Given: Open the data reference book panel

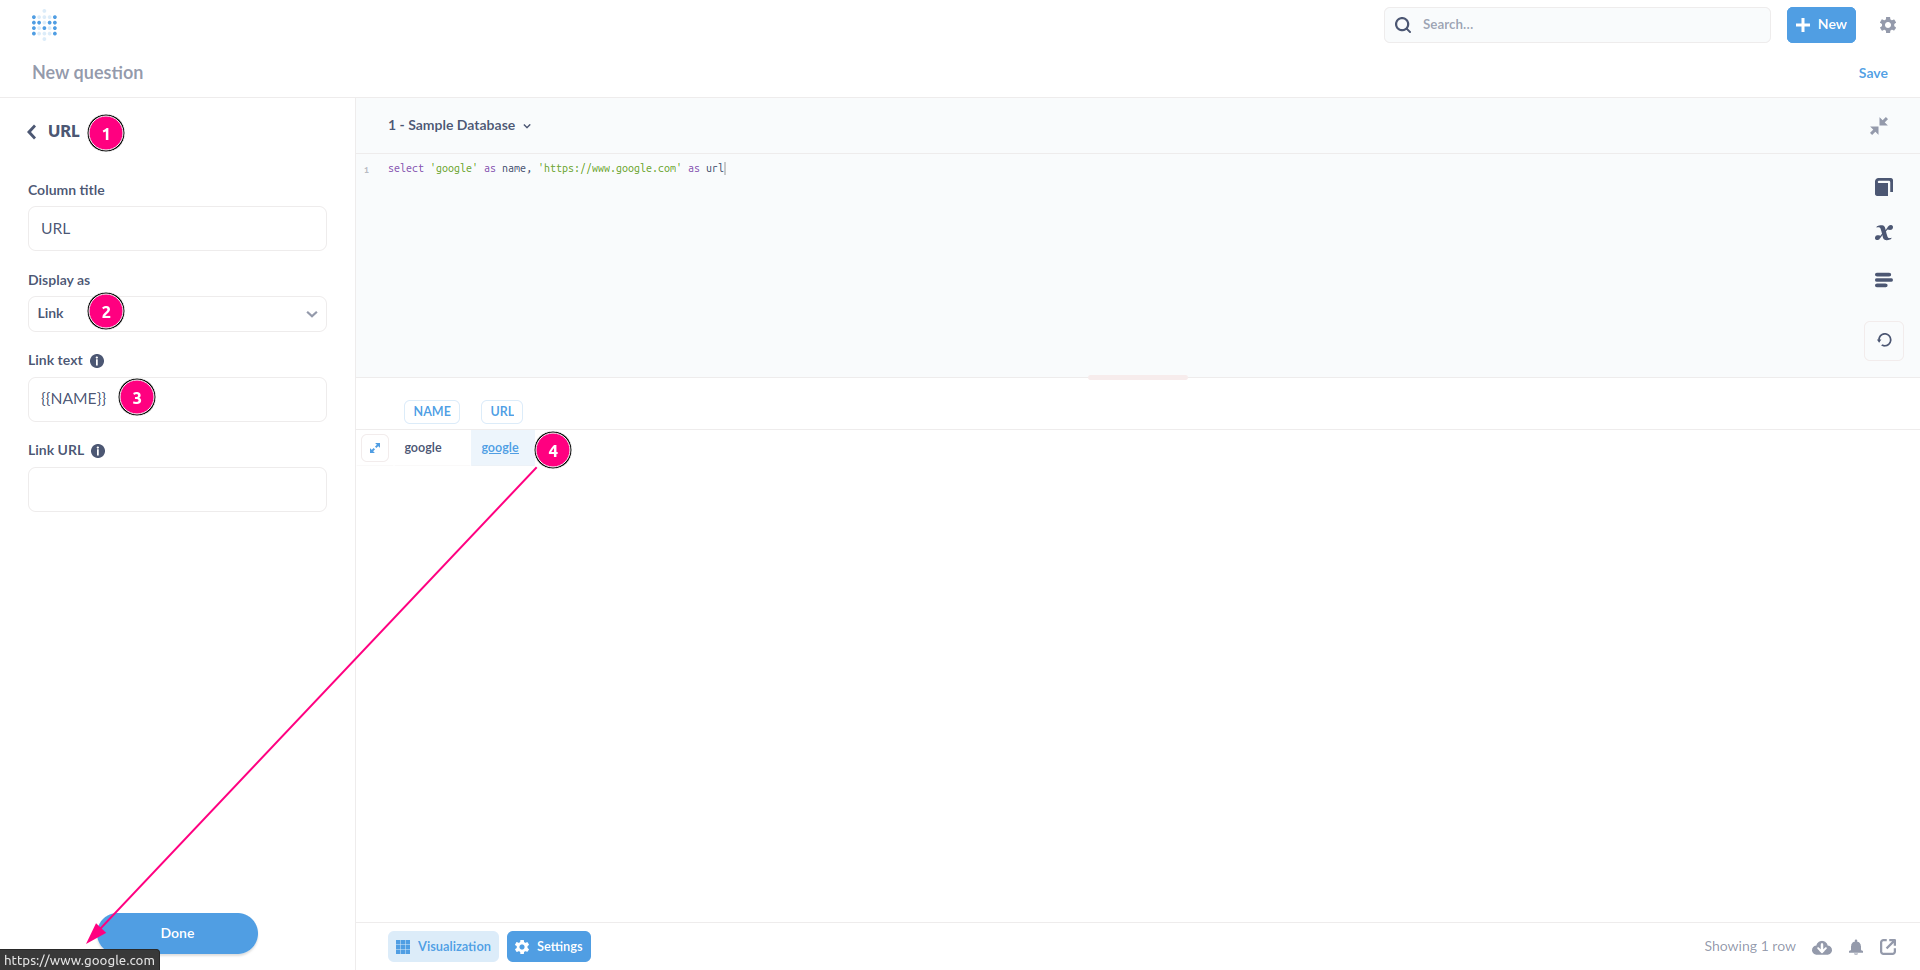Looking at the screenshot, I should [x=1885, y=187].
